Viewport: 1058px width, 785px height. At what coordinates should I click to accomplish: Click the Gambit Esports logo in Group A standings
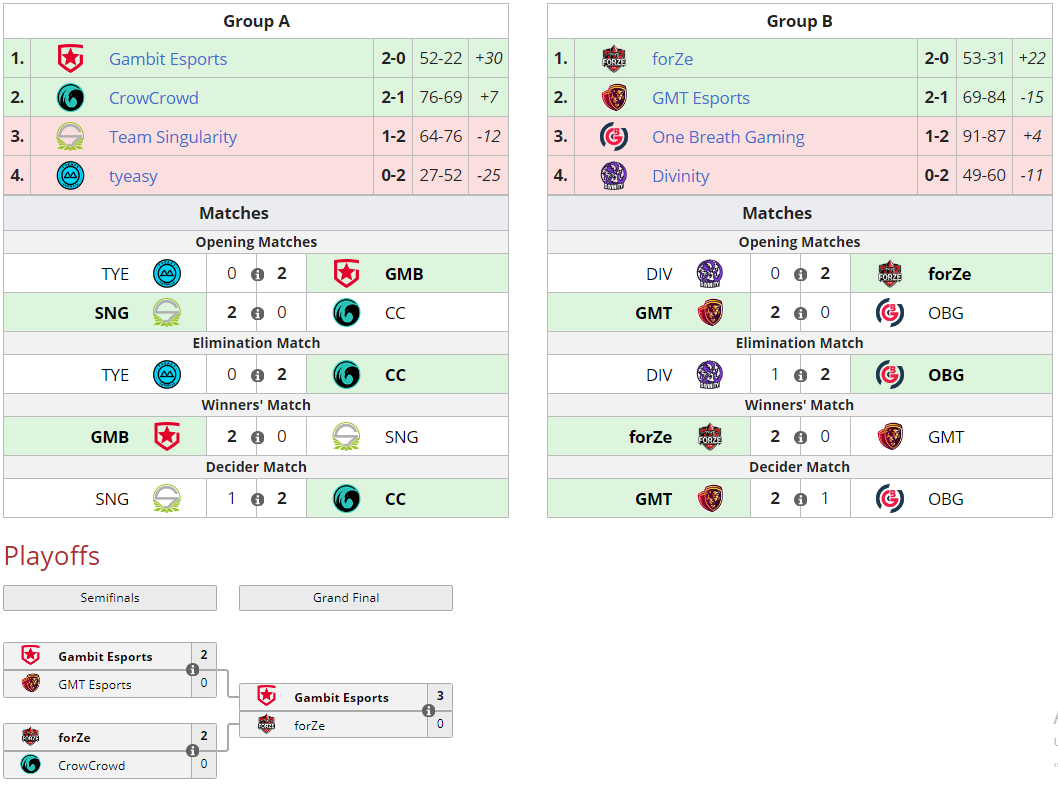70,59
